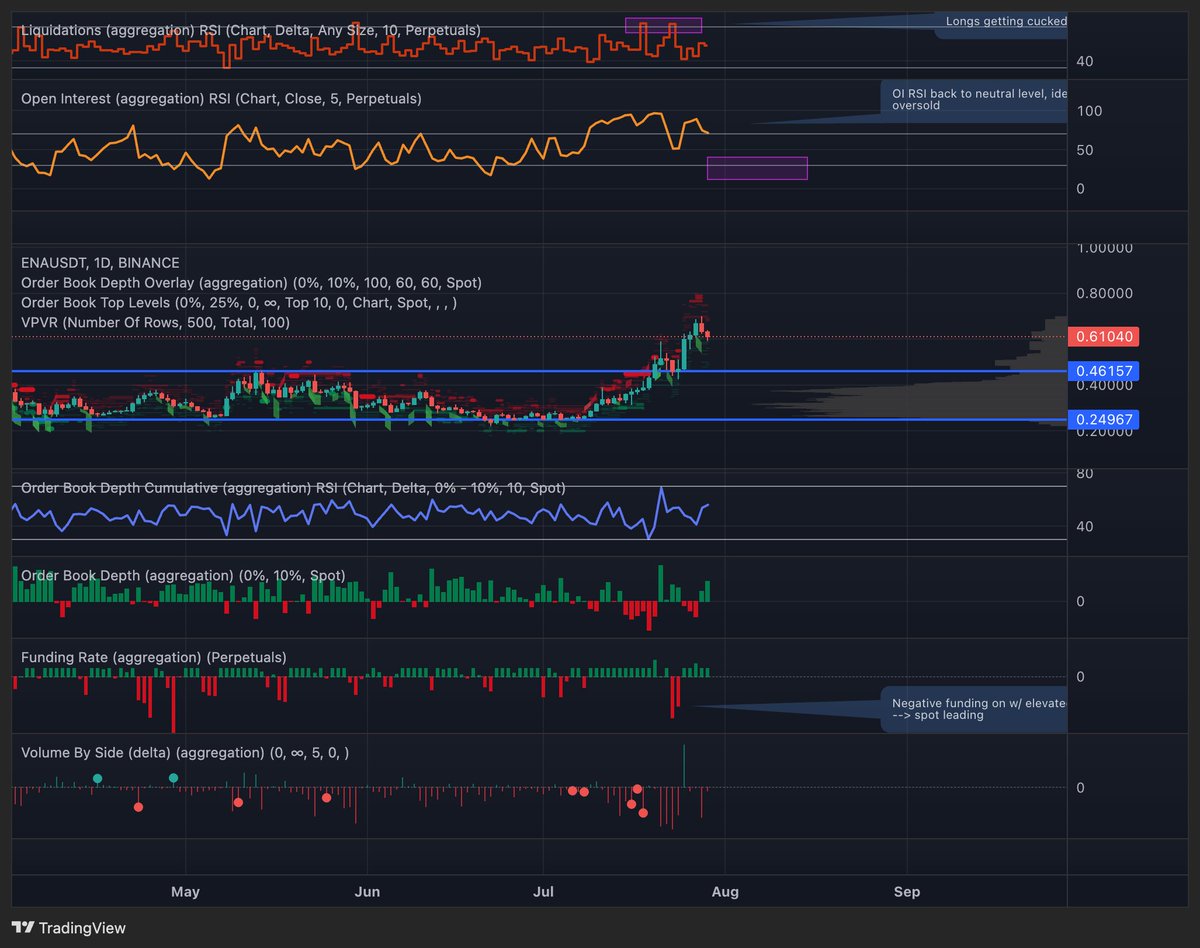This screenshot has width=1200, height=948.
Task: Select the 'OI RSI back to neutral' note
Action: point(975,99)
